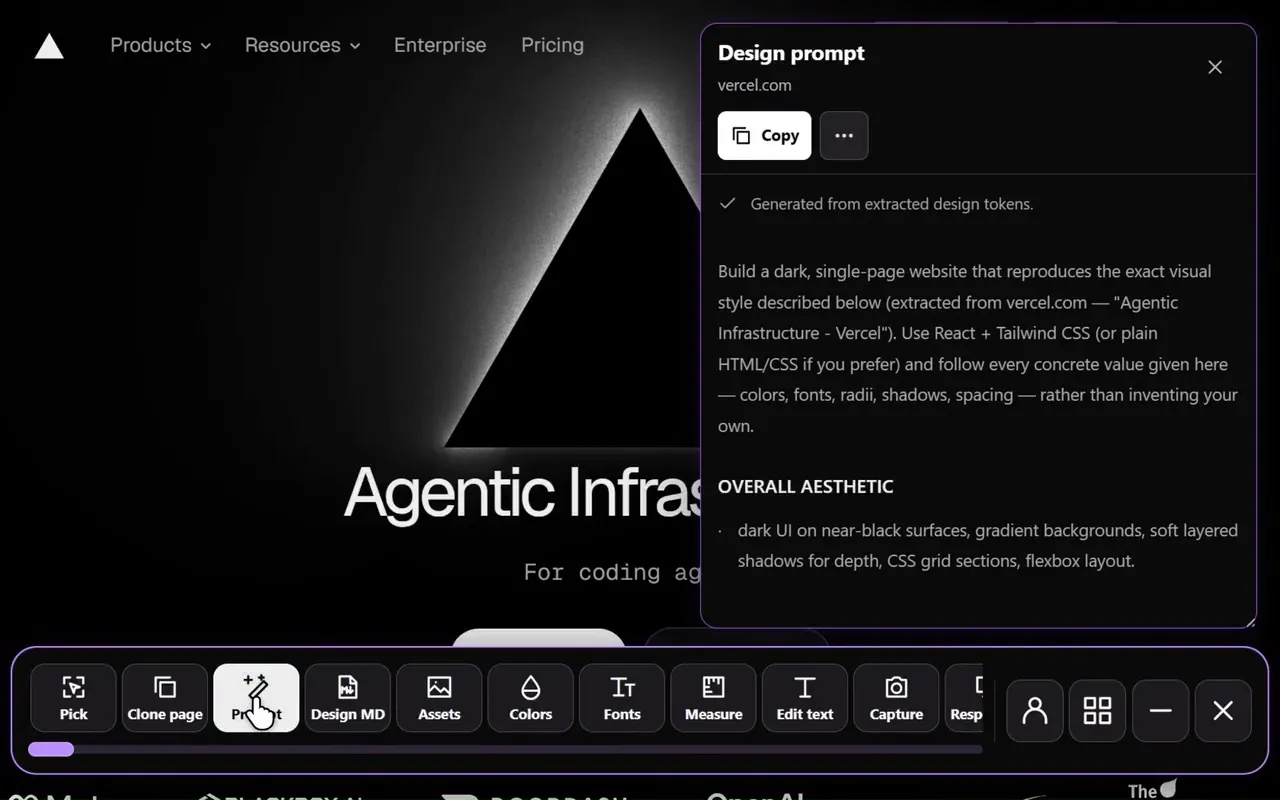Open the Design MD tool
The width and height of the screenshot is (1280, 800).
pos(348,698)
